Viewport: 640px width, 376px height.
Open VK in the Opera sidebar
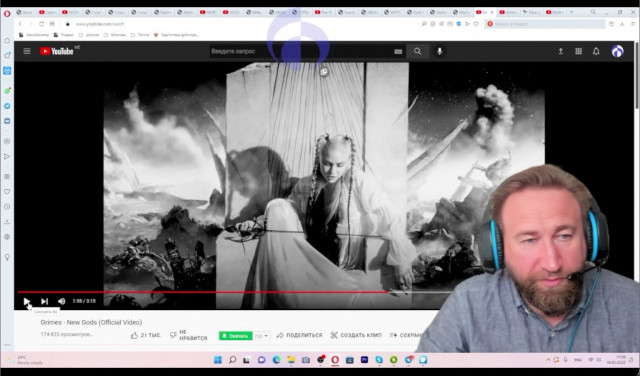click(7, 121)
